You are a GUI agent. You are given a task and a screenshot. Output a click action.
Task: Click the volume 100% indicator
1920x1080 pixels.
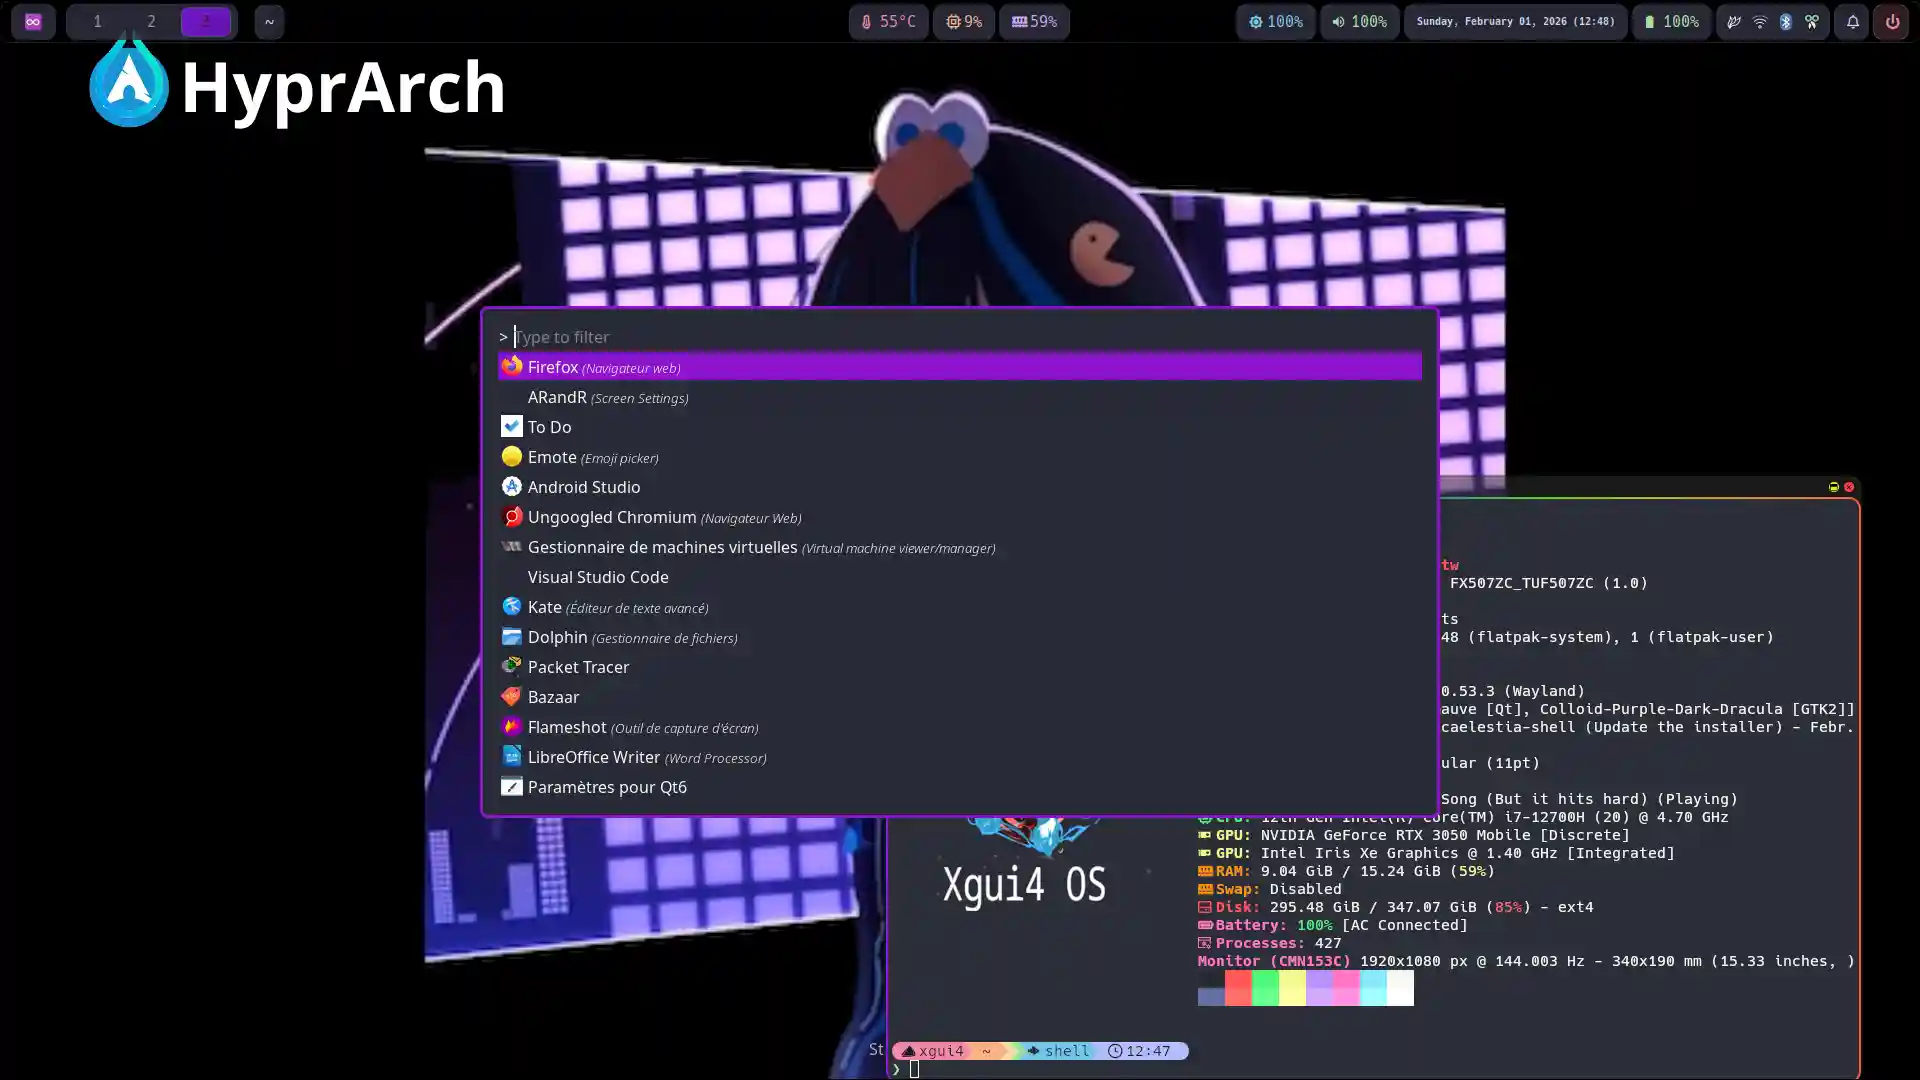[1359, 21]
